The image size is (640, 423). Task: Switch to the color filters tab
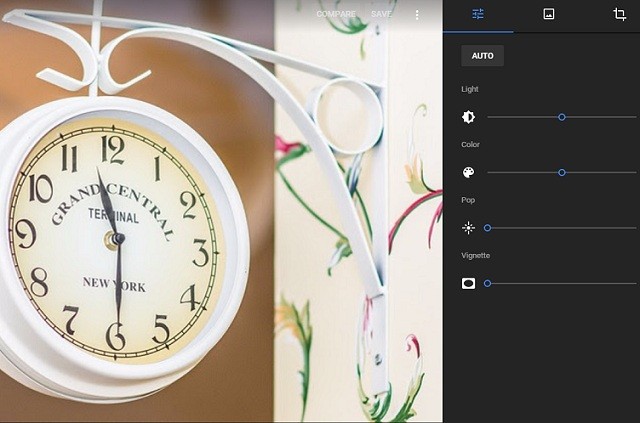[549, 14]
